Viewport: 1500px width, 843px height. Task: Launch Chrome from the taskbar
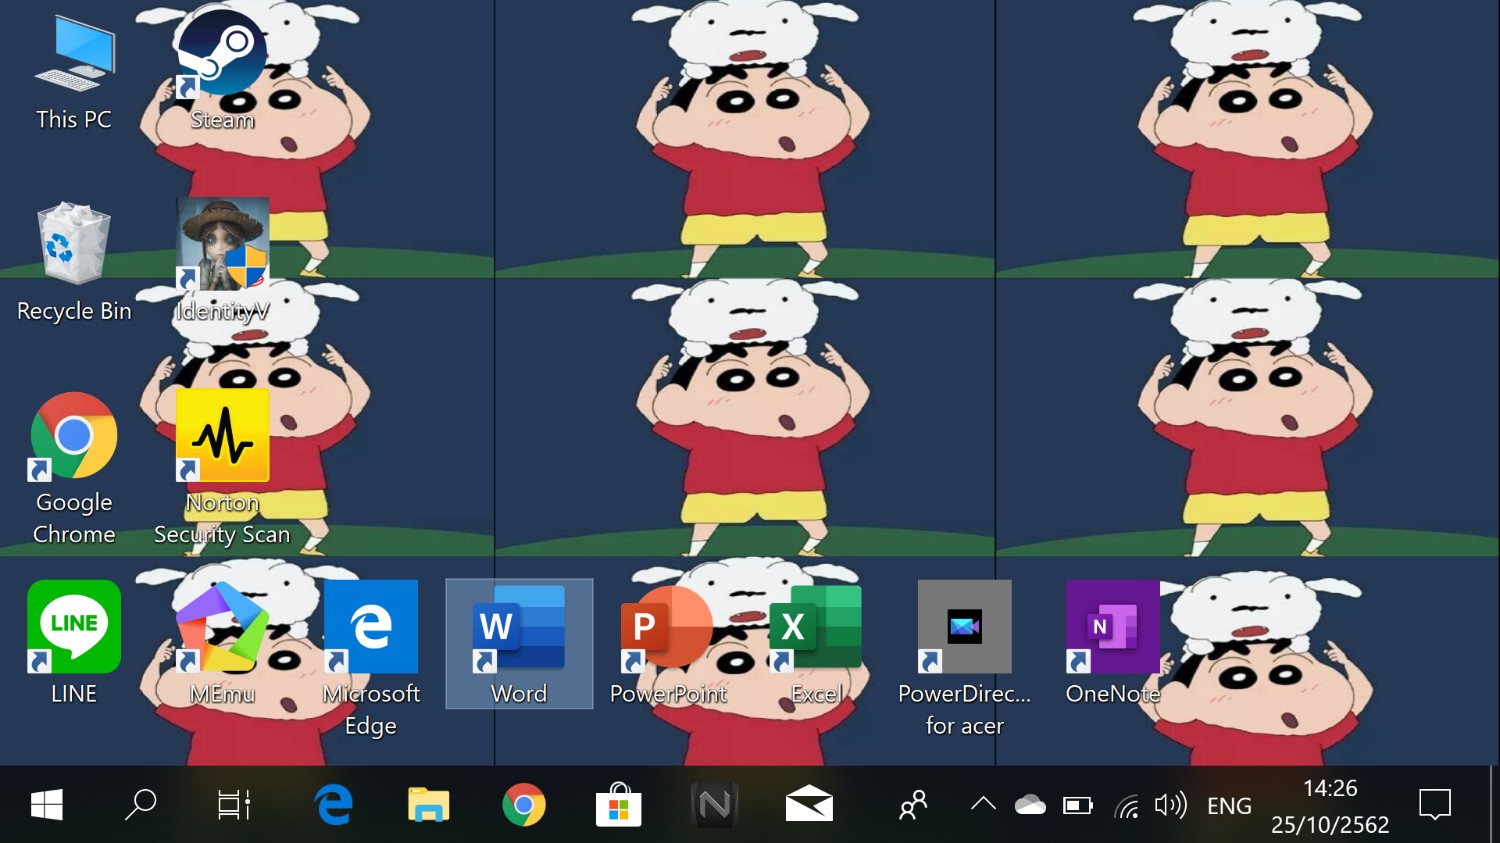click(523, 805)
